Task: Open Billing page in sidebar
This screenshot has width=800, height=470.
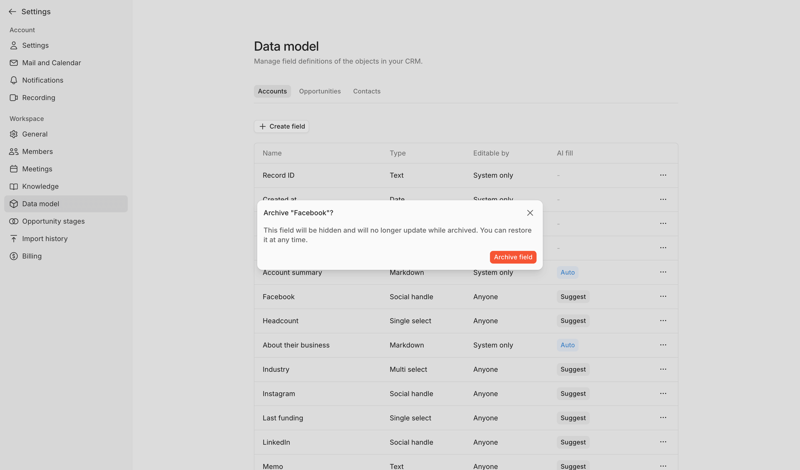Action: pos(32,256)
